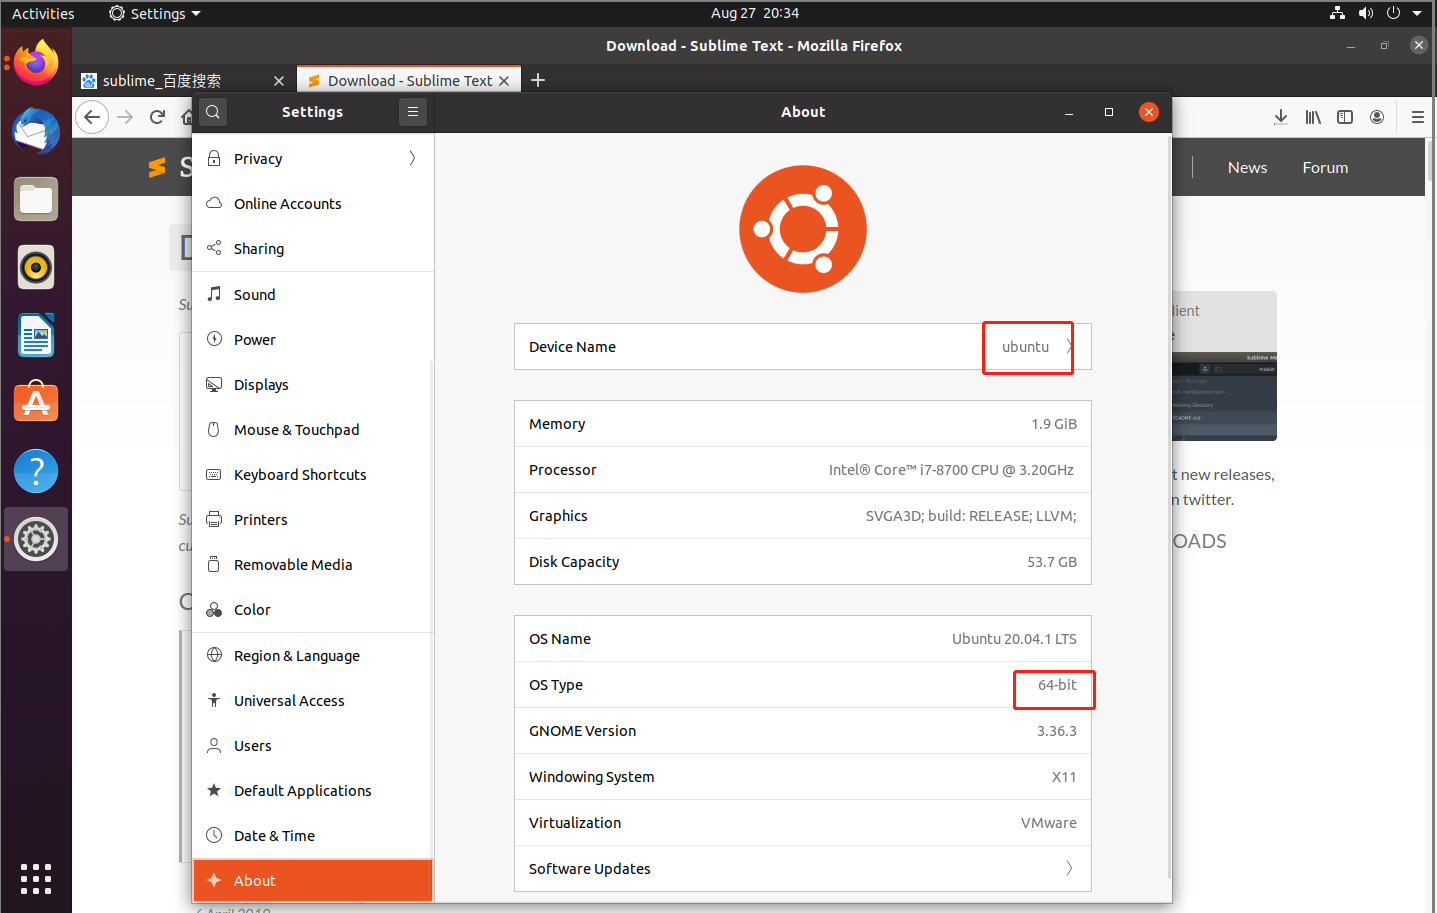
Task: Open Settings app menu in top bar
Action: (x=155, y=13)
